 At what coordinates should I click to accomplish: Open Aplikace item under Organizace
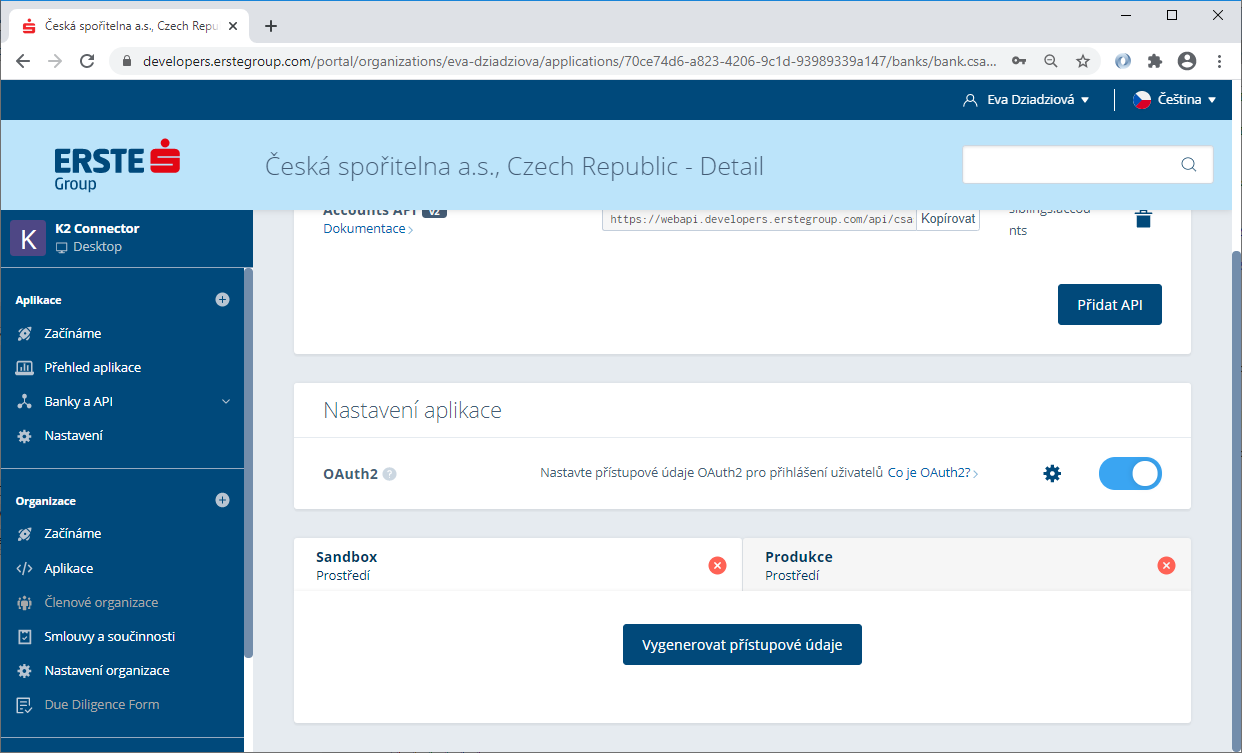68,568
